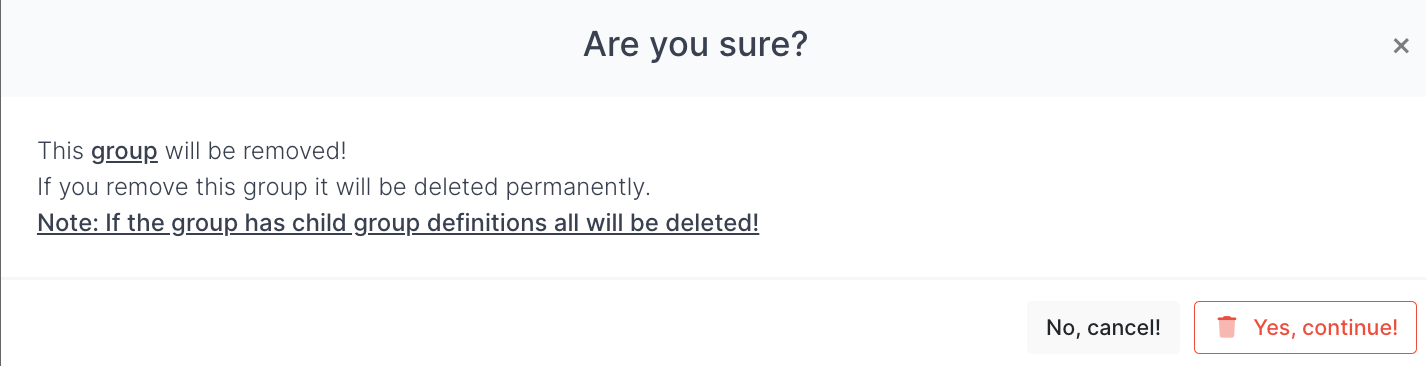
Task: Click the 'Are you sure?' heading
Action: click(x=695, y=45)
